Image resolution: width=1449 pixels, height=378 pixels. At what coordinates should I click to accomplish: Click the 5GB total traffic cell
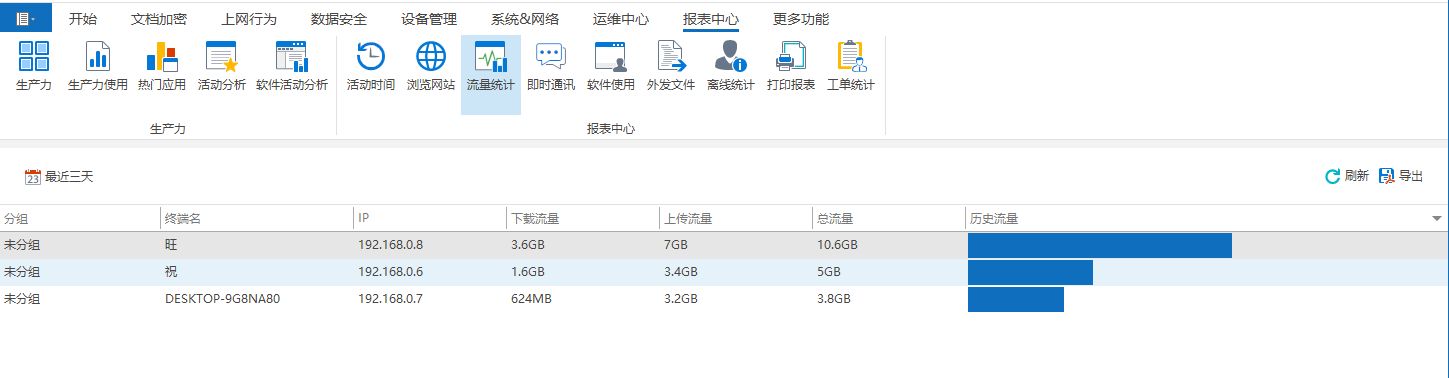click(x=828, y=272)
